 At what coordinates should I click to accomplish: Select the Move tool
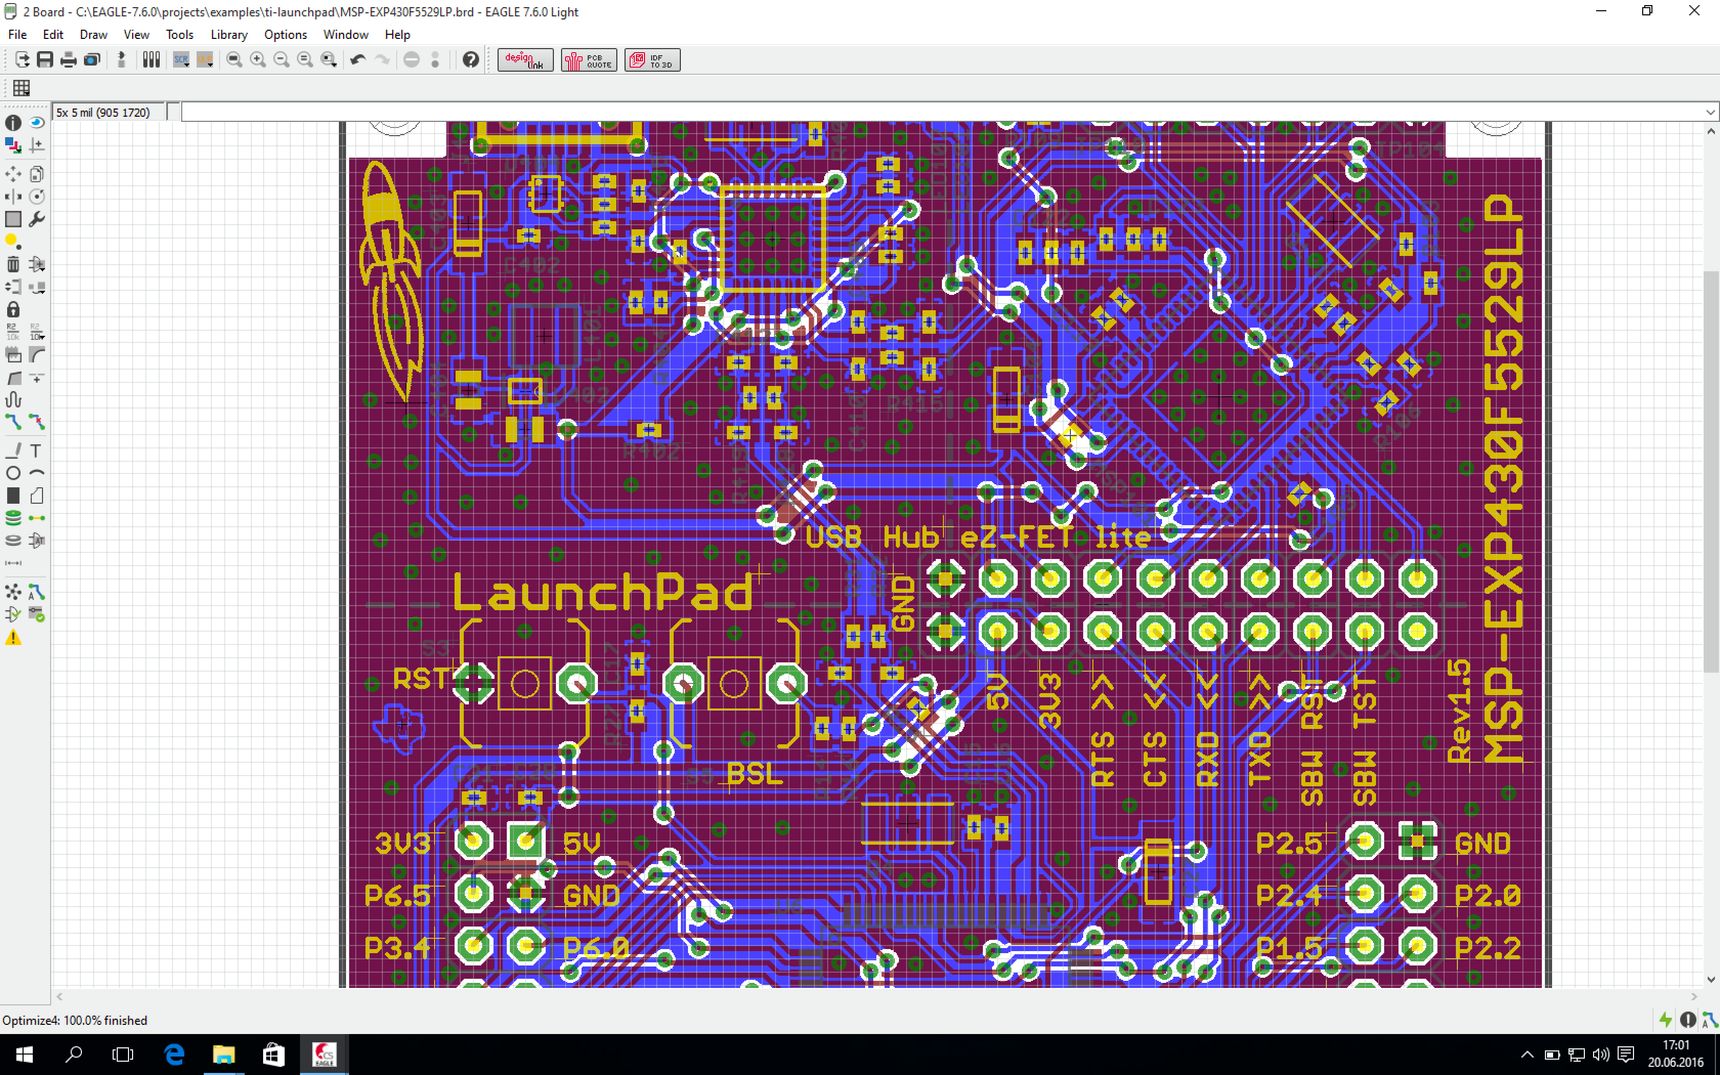point(13,174)
